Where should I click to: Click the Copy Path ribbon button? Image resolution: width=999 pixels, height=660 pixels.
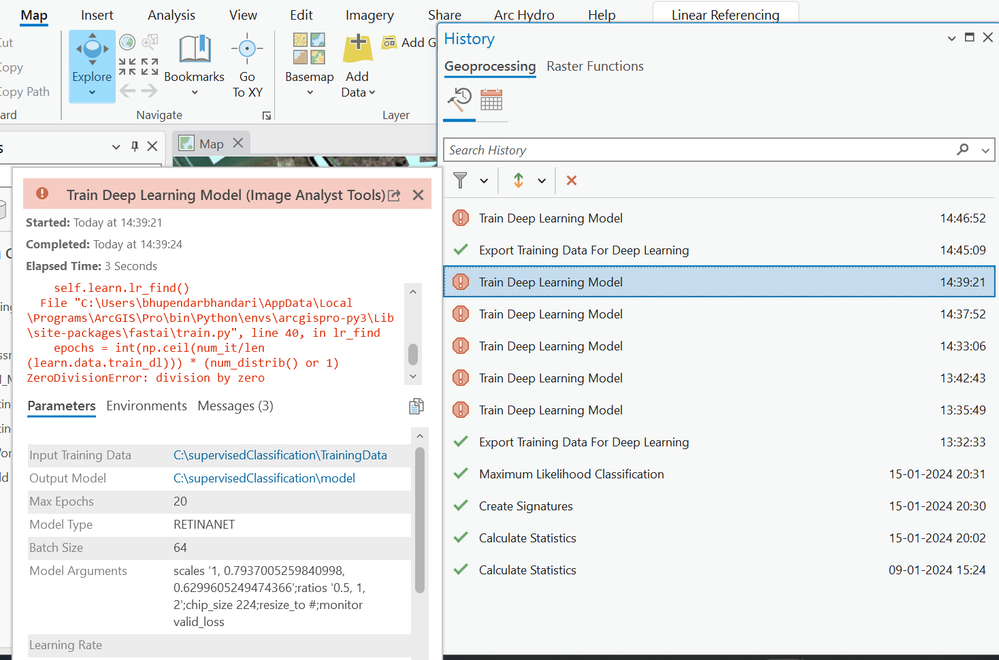(24, 92)
